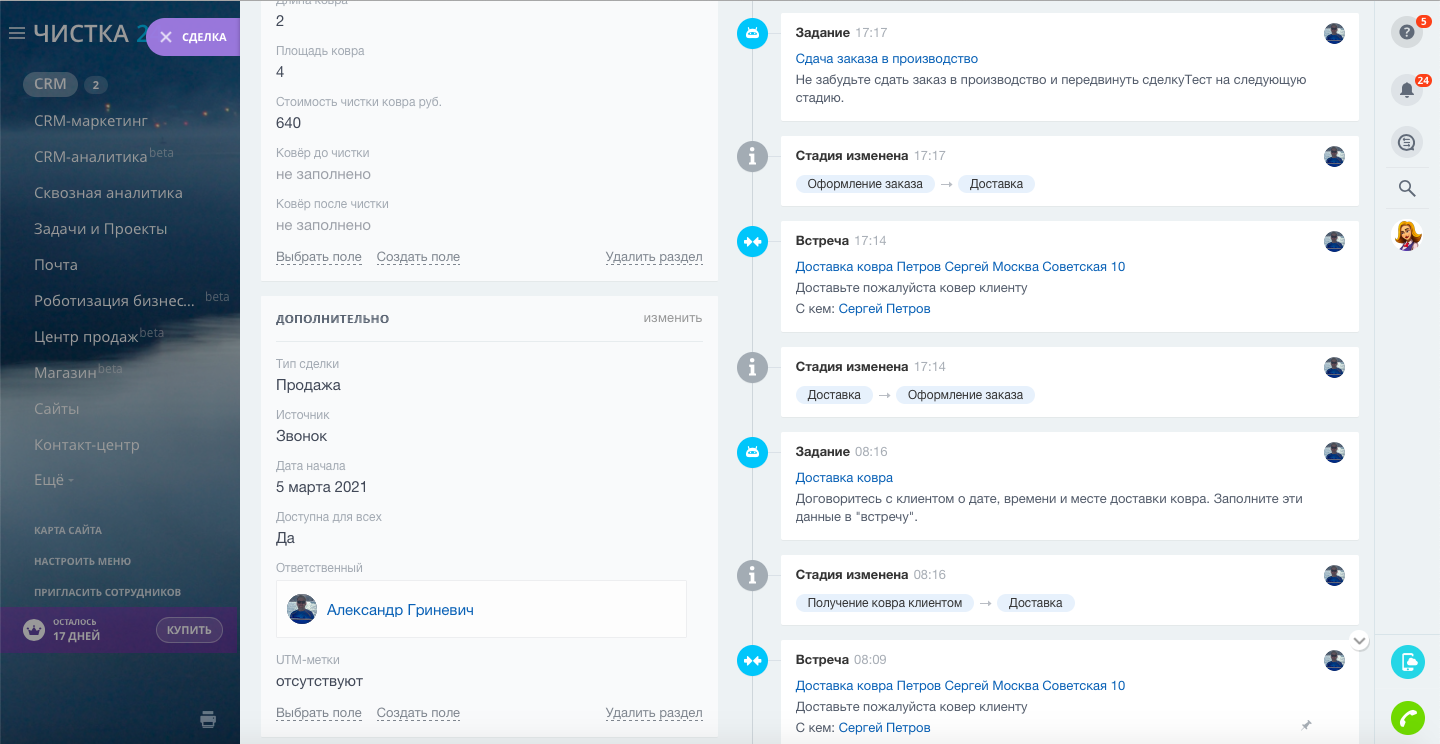1440x744 pixels.
Task: Click the КУПИТЬ button
Action: point(189,630)
